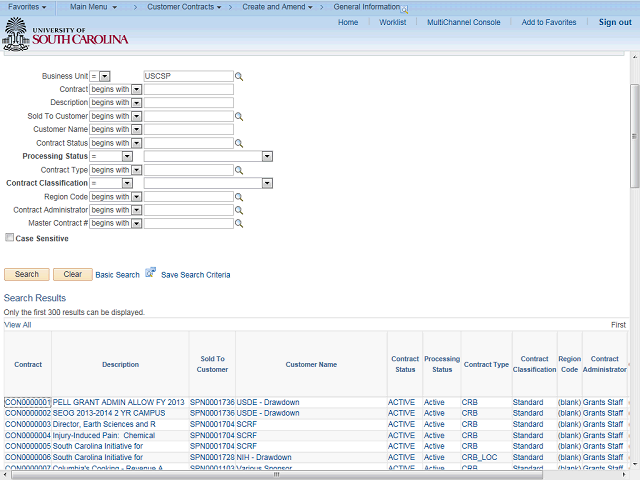The height and width of the screenshot is (480, 640).
Task: Open lookup for Sold To Customer
Action: (x=239, y=117)
